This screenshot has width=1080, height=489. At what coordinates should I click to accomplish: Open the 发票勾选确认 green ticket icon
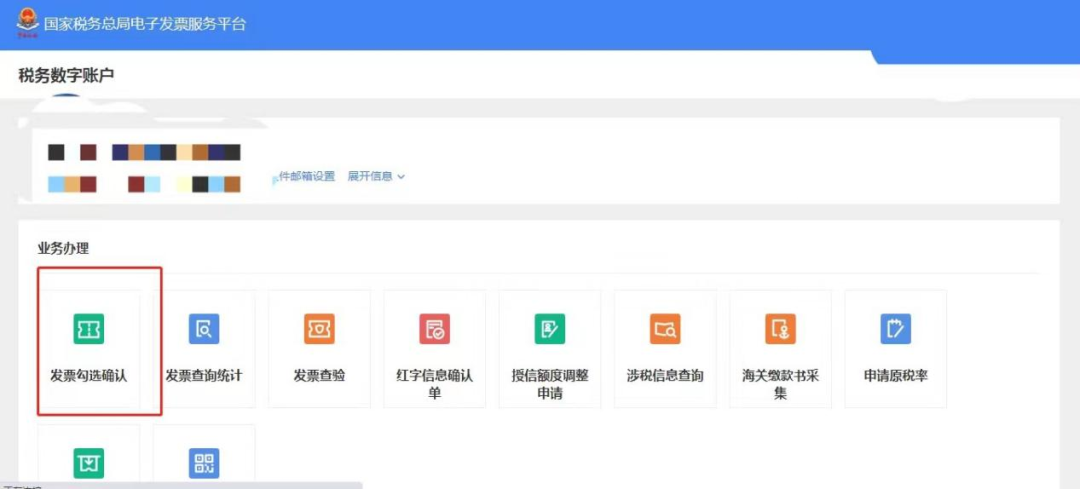(x=89, y=328)
